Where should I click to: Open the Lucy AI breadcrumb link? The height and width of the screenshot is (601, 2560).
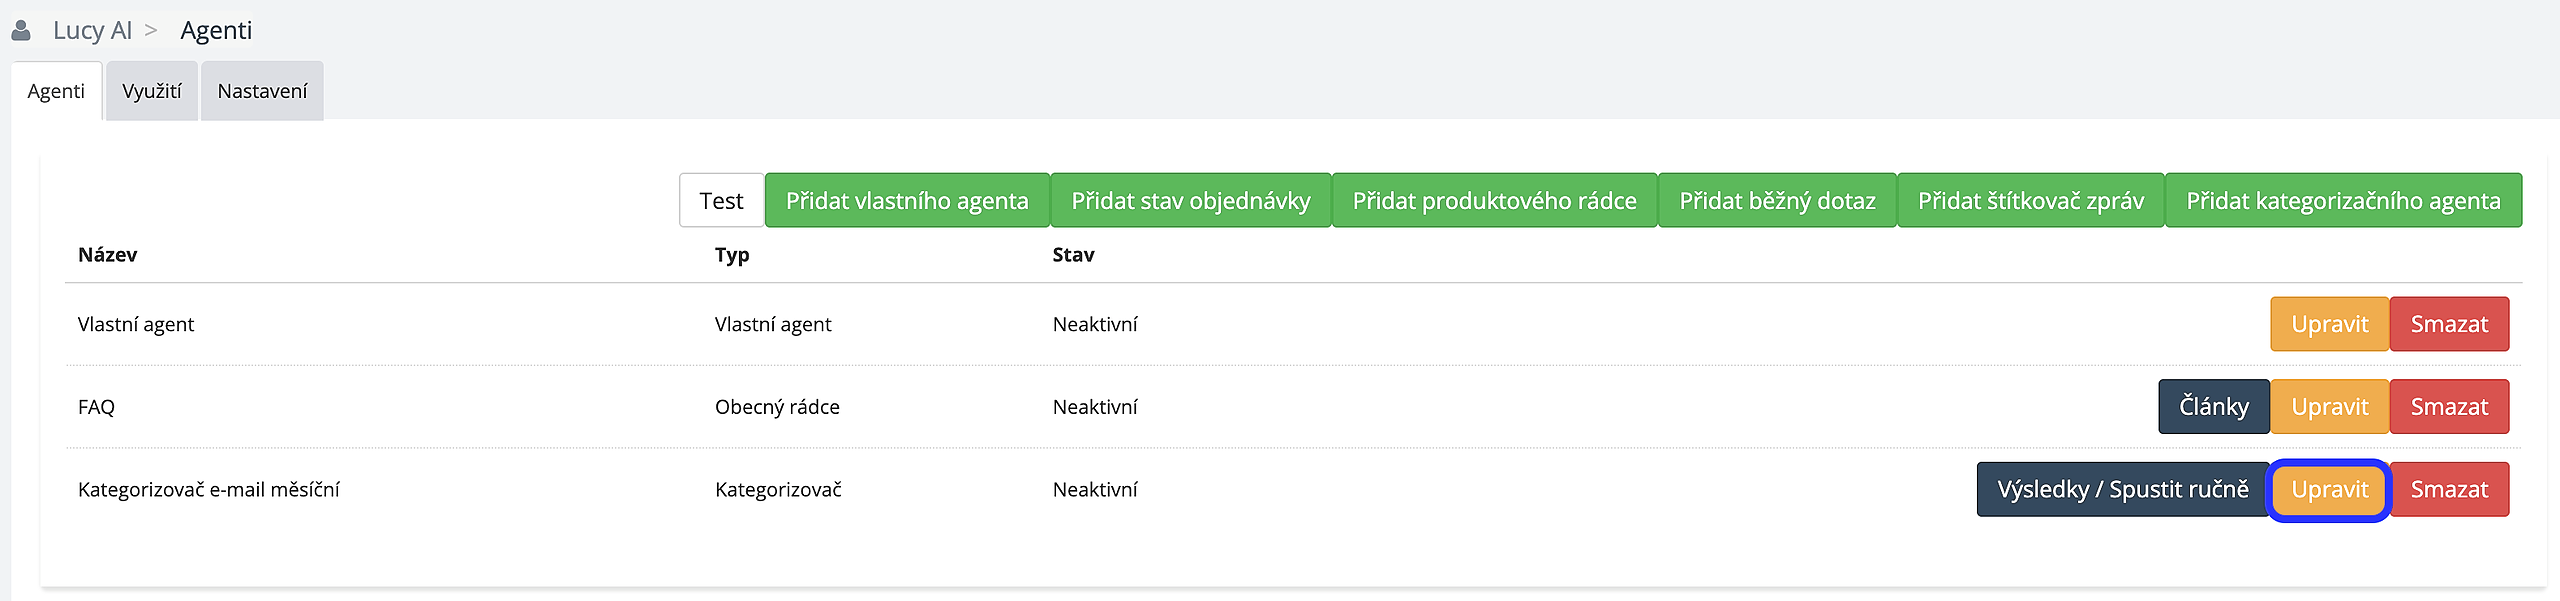click(x=92, y=30)
